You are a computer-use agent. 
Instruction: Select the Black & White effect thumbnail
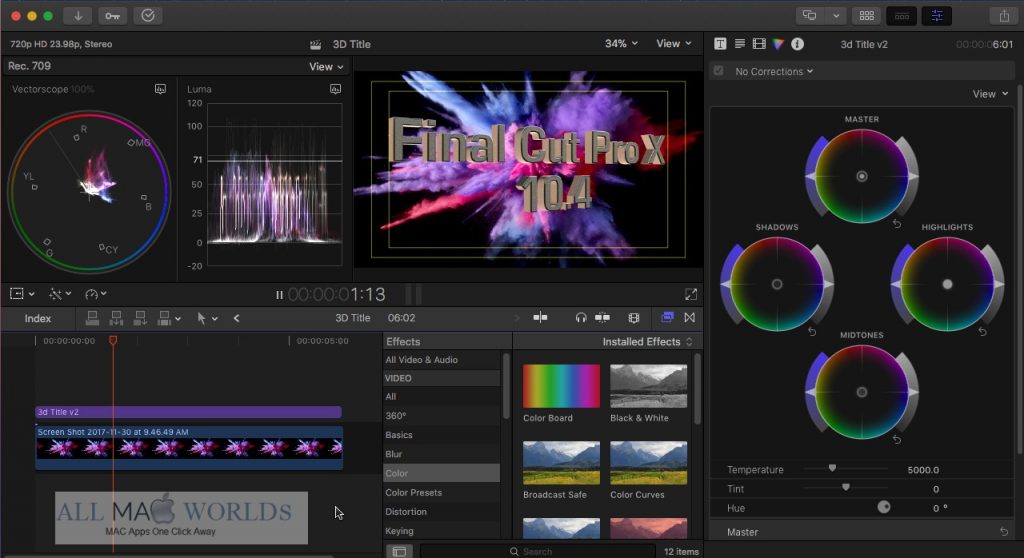pos(648,386)
